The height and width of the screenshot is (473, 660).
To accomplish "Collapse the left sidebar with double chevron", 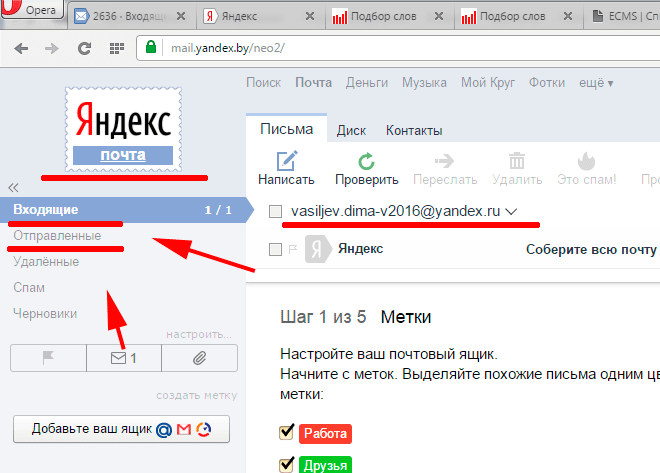I will 13,187.
